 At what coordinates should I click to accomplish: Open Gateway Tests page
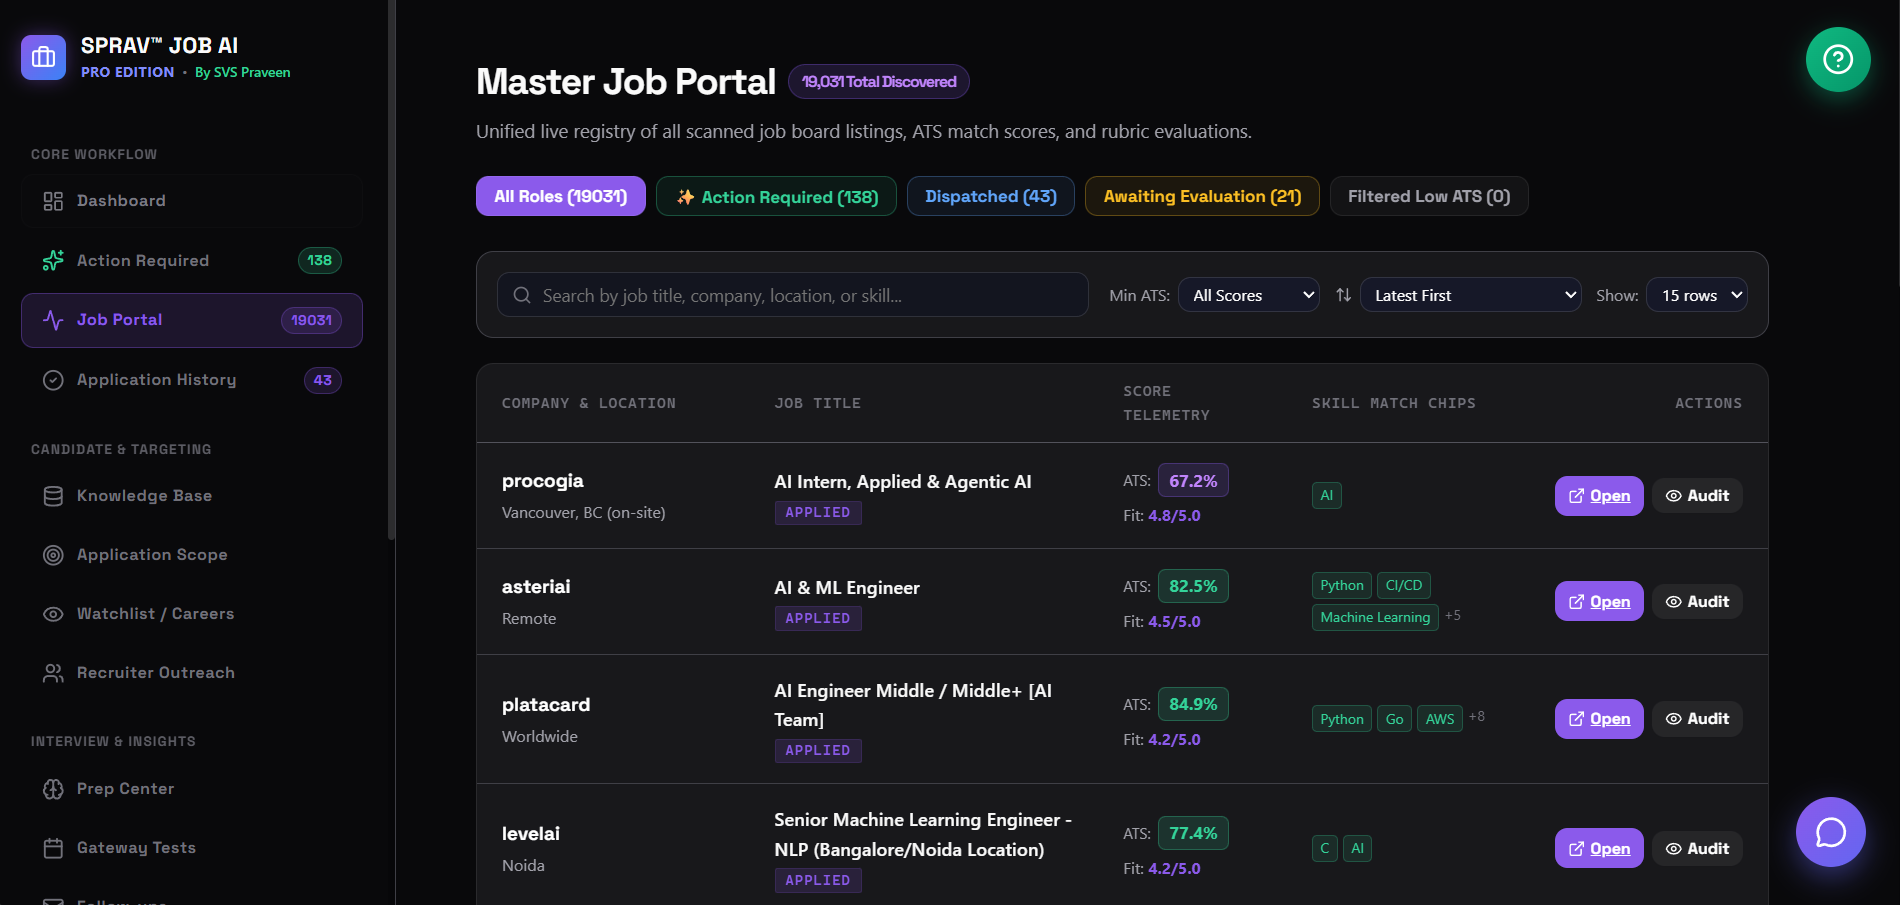pos(192,848)
